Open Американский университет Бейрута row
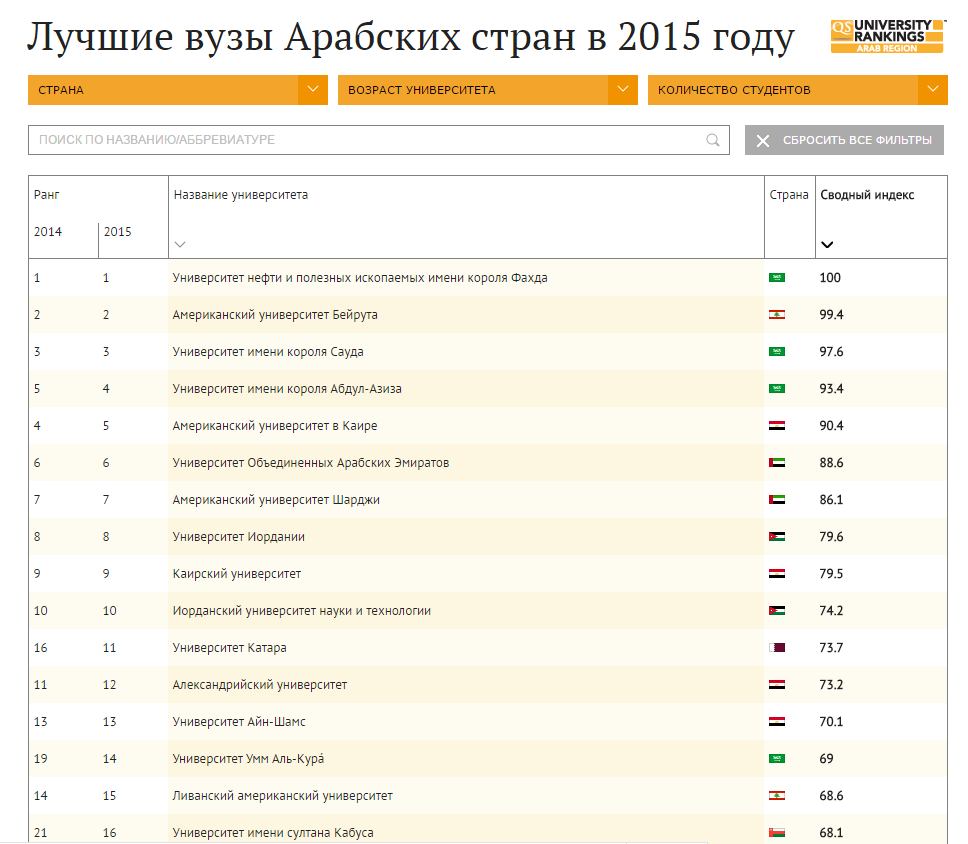The width and height of the screenshot is (968, 844). pyautogui.click(x=275, y=315)
